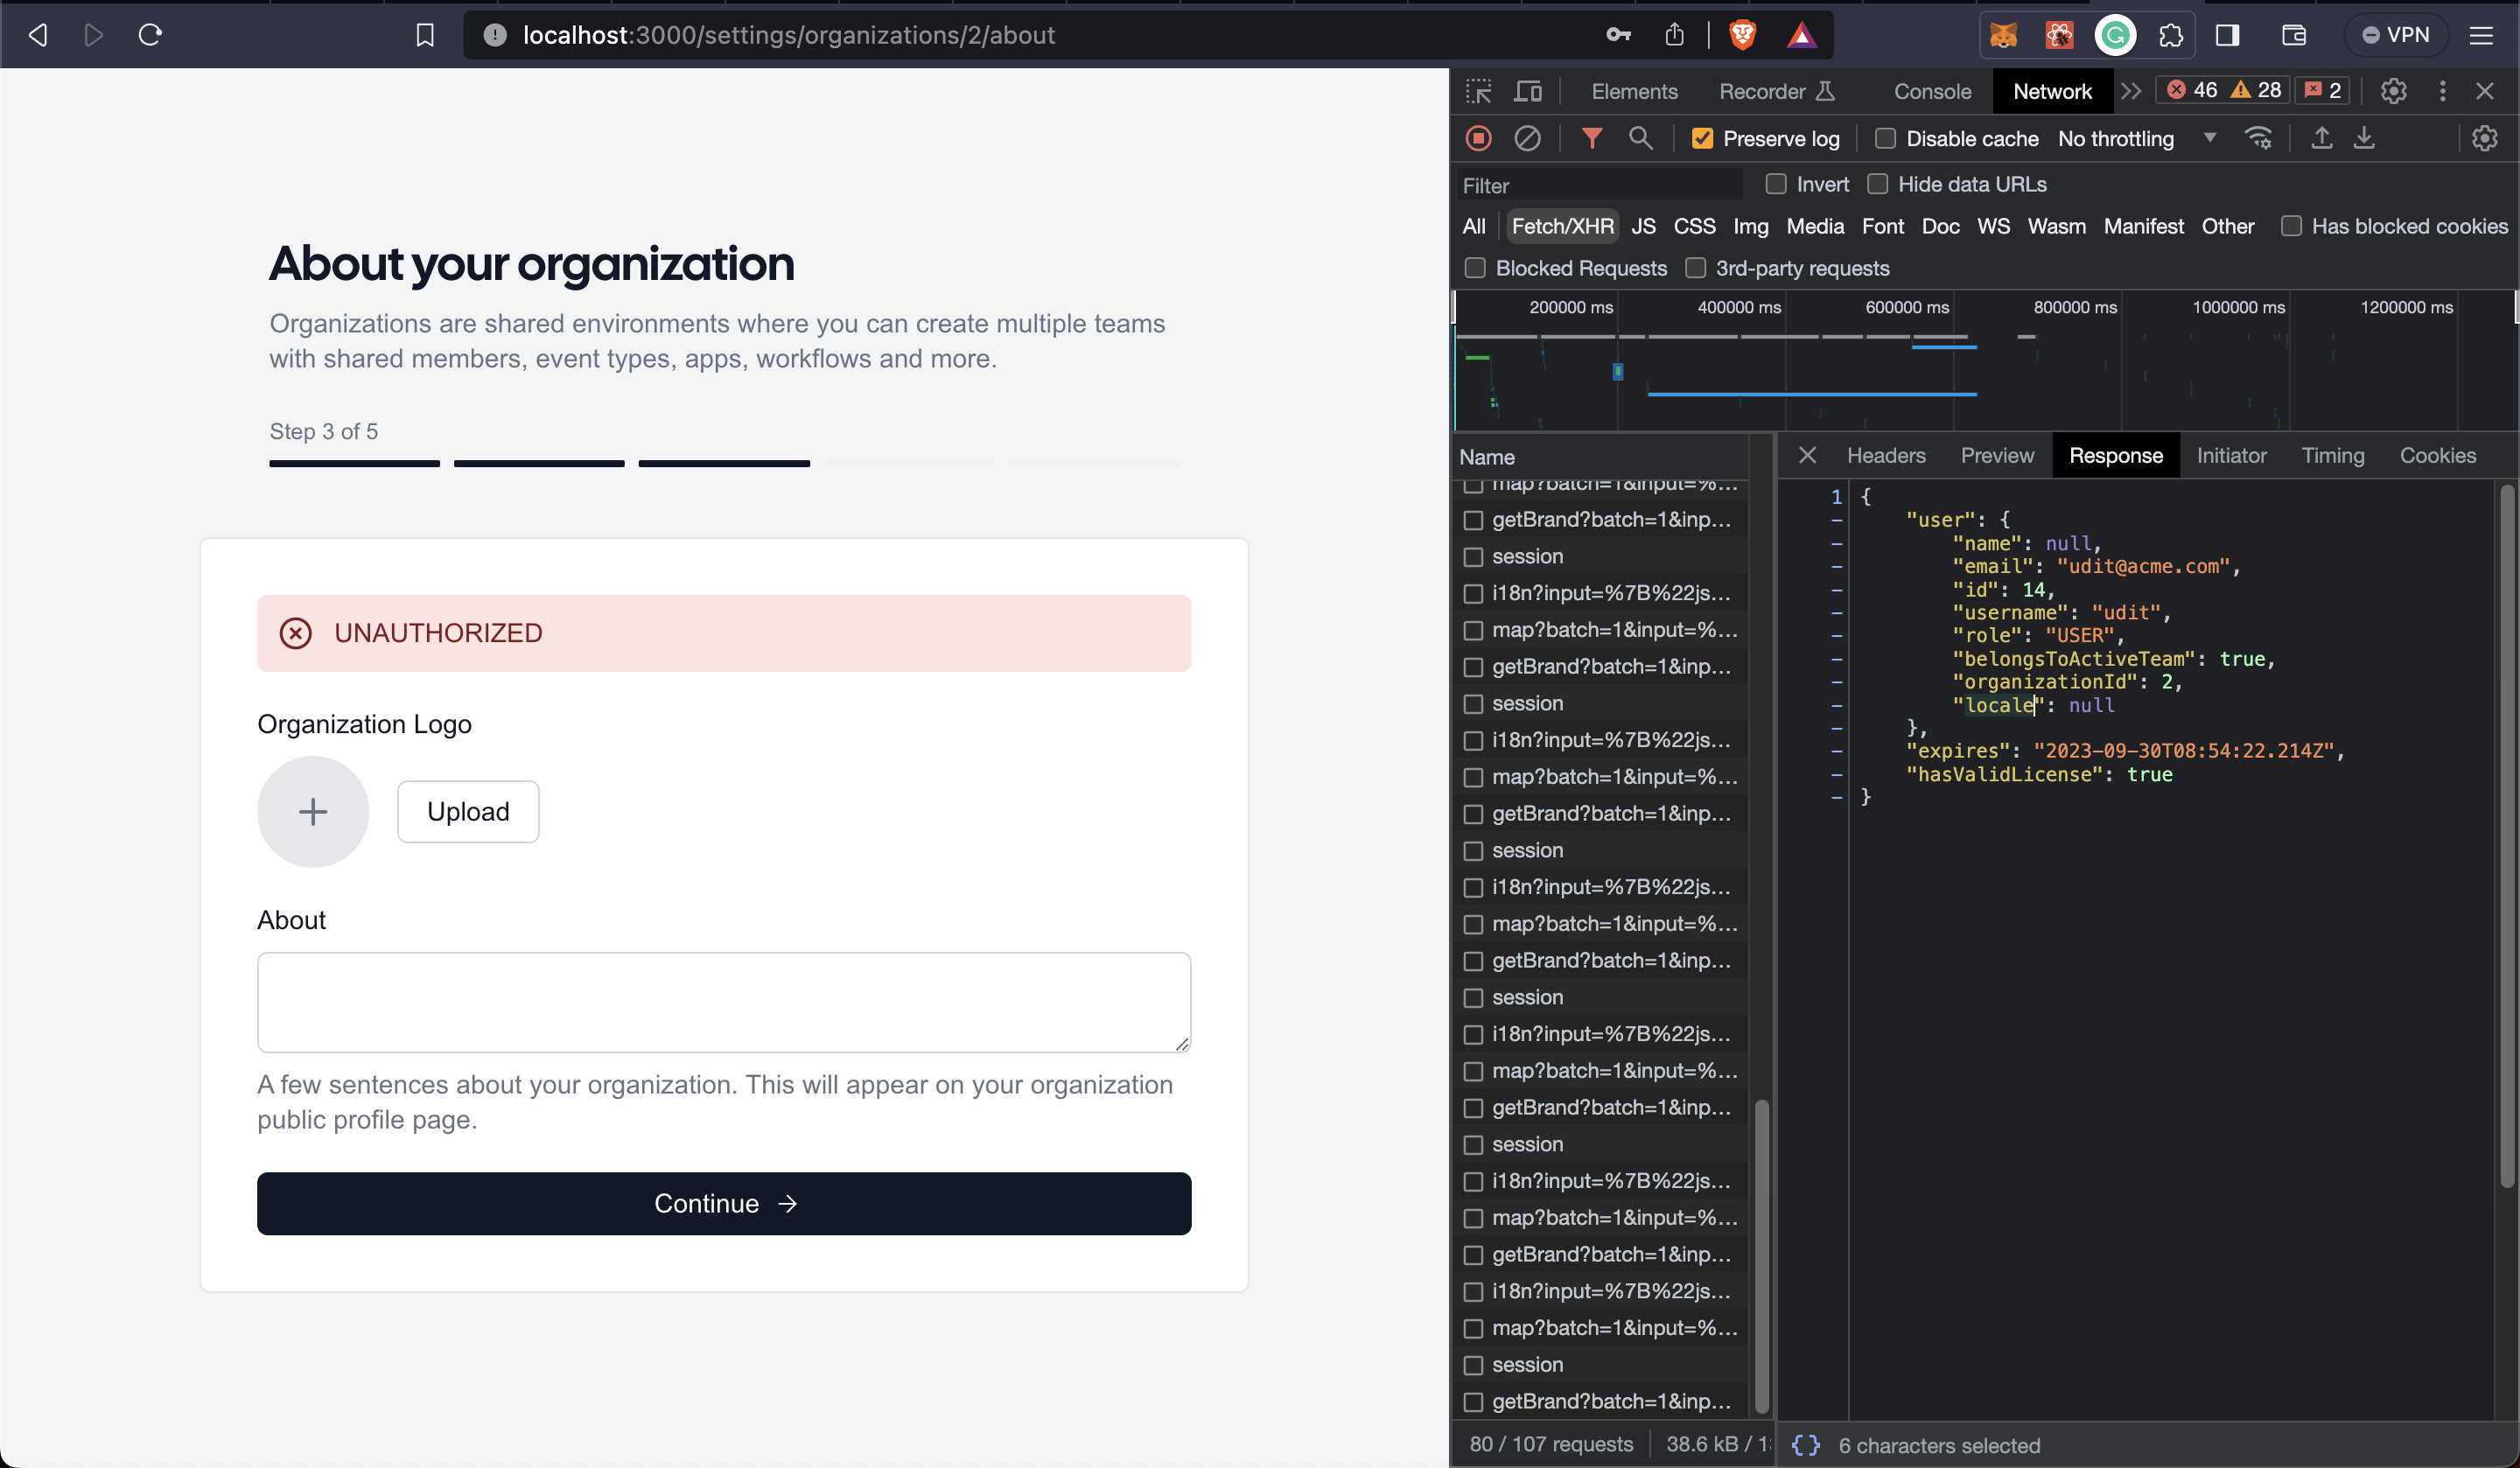Toggle the device toolbar
This screenshot has width=2520, height=1468.
coord(1528,91)
